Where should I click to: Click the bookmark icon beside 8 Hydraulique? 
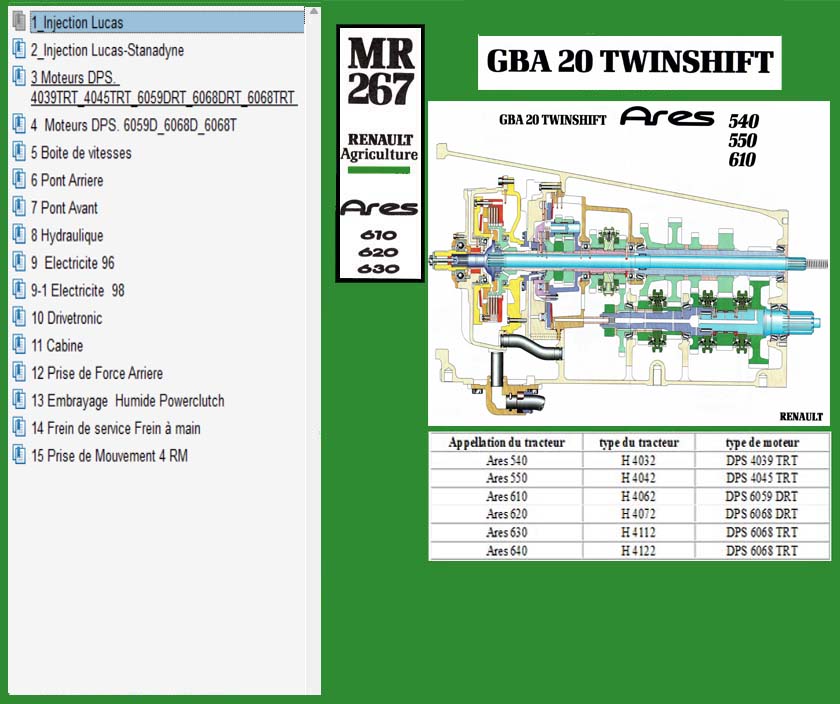tap(19, 235)
